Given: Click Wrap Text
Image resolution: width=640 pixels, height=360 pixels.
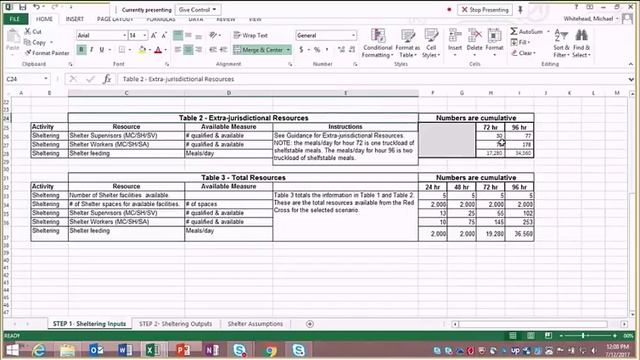Looking at the screenshot, I should (251, 36).
